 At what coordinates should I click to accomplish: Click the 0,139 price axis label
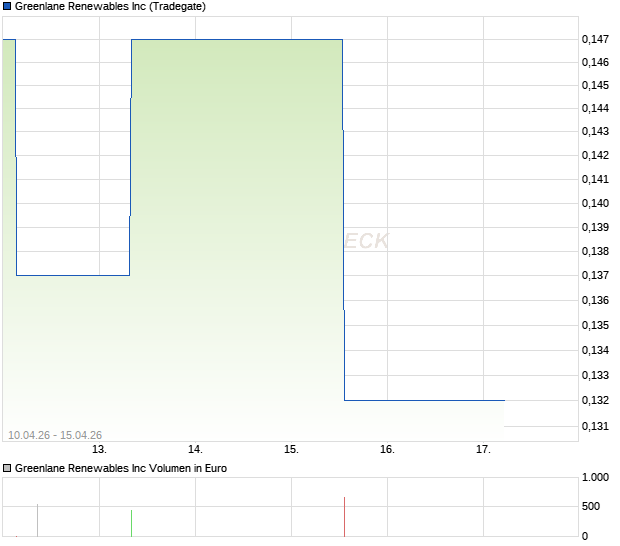(595, 227)
